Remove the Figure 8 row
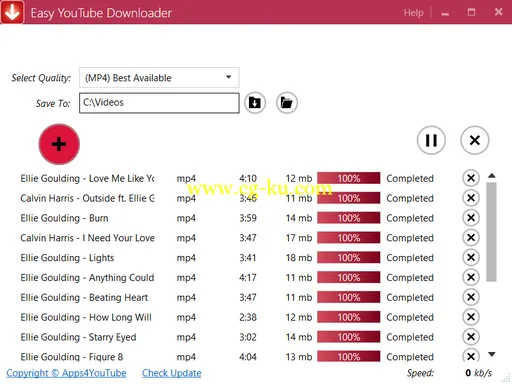Viewport: 512px width, 384px height. pyautogui.click(x=471, y=355)
